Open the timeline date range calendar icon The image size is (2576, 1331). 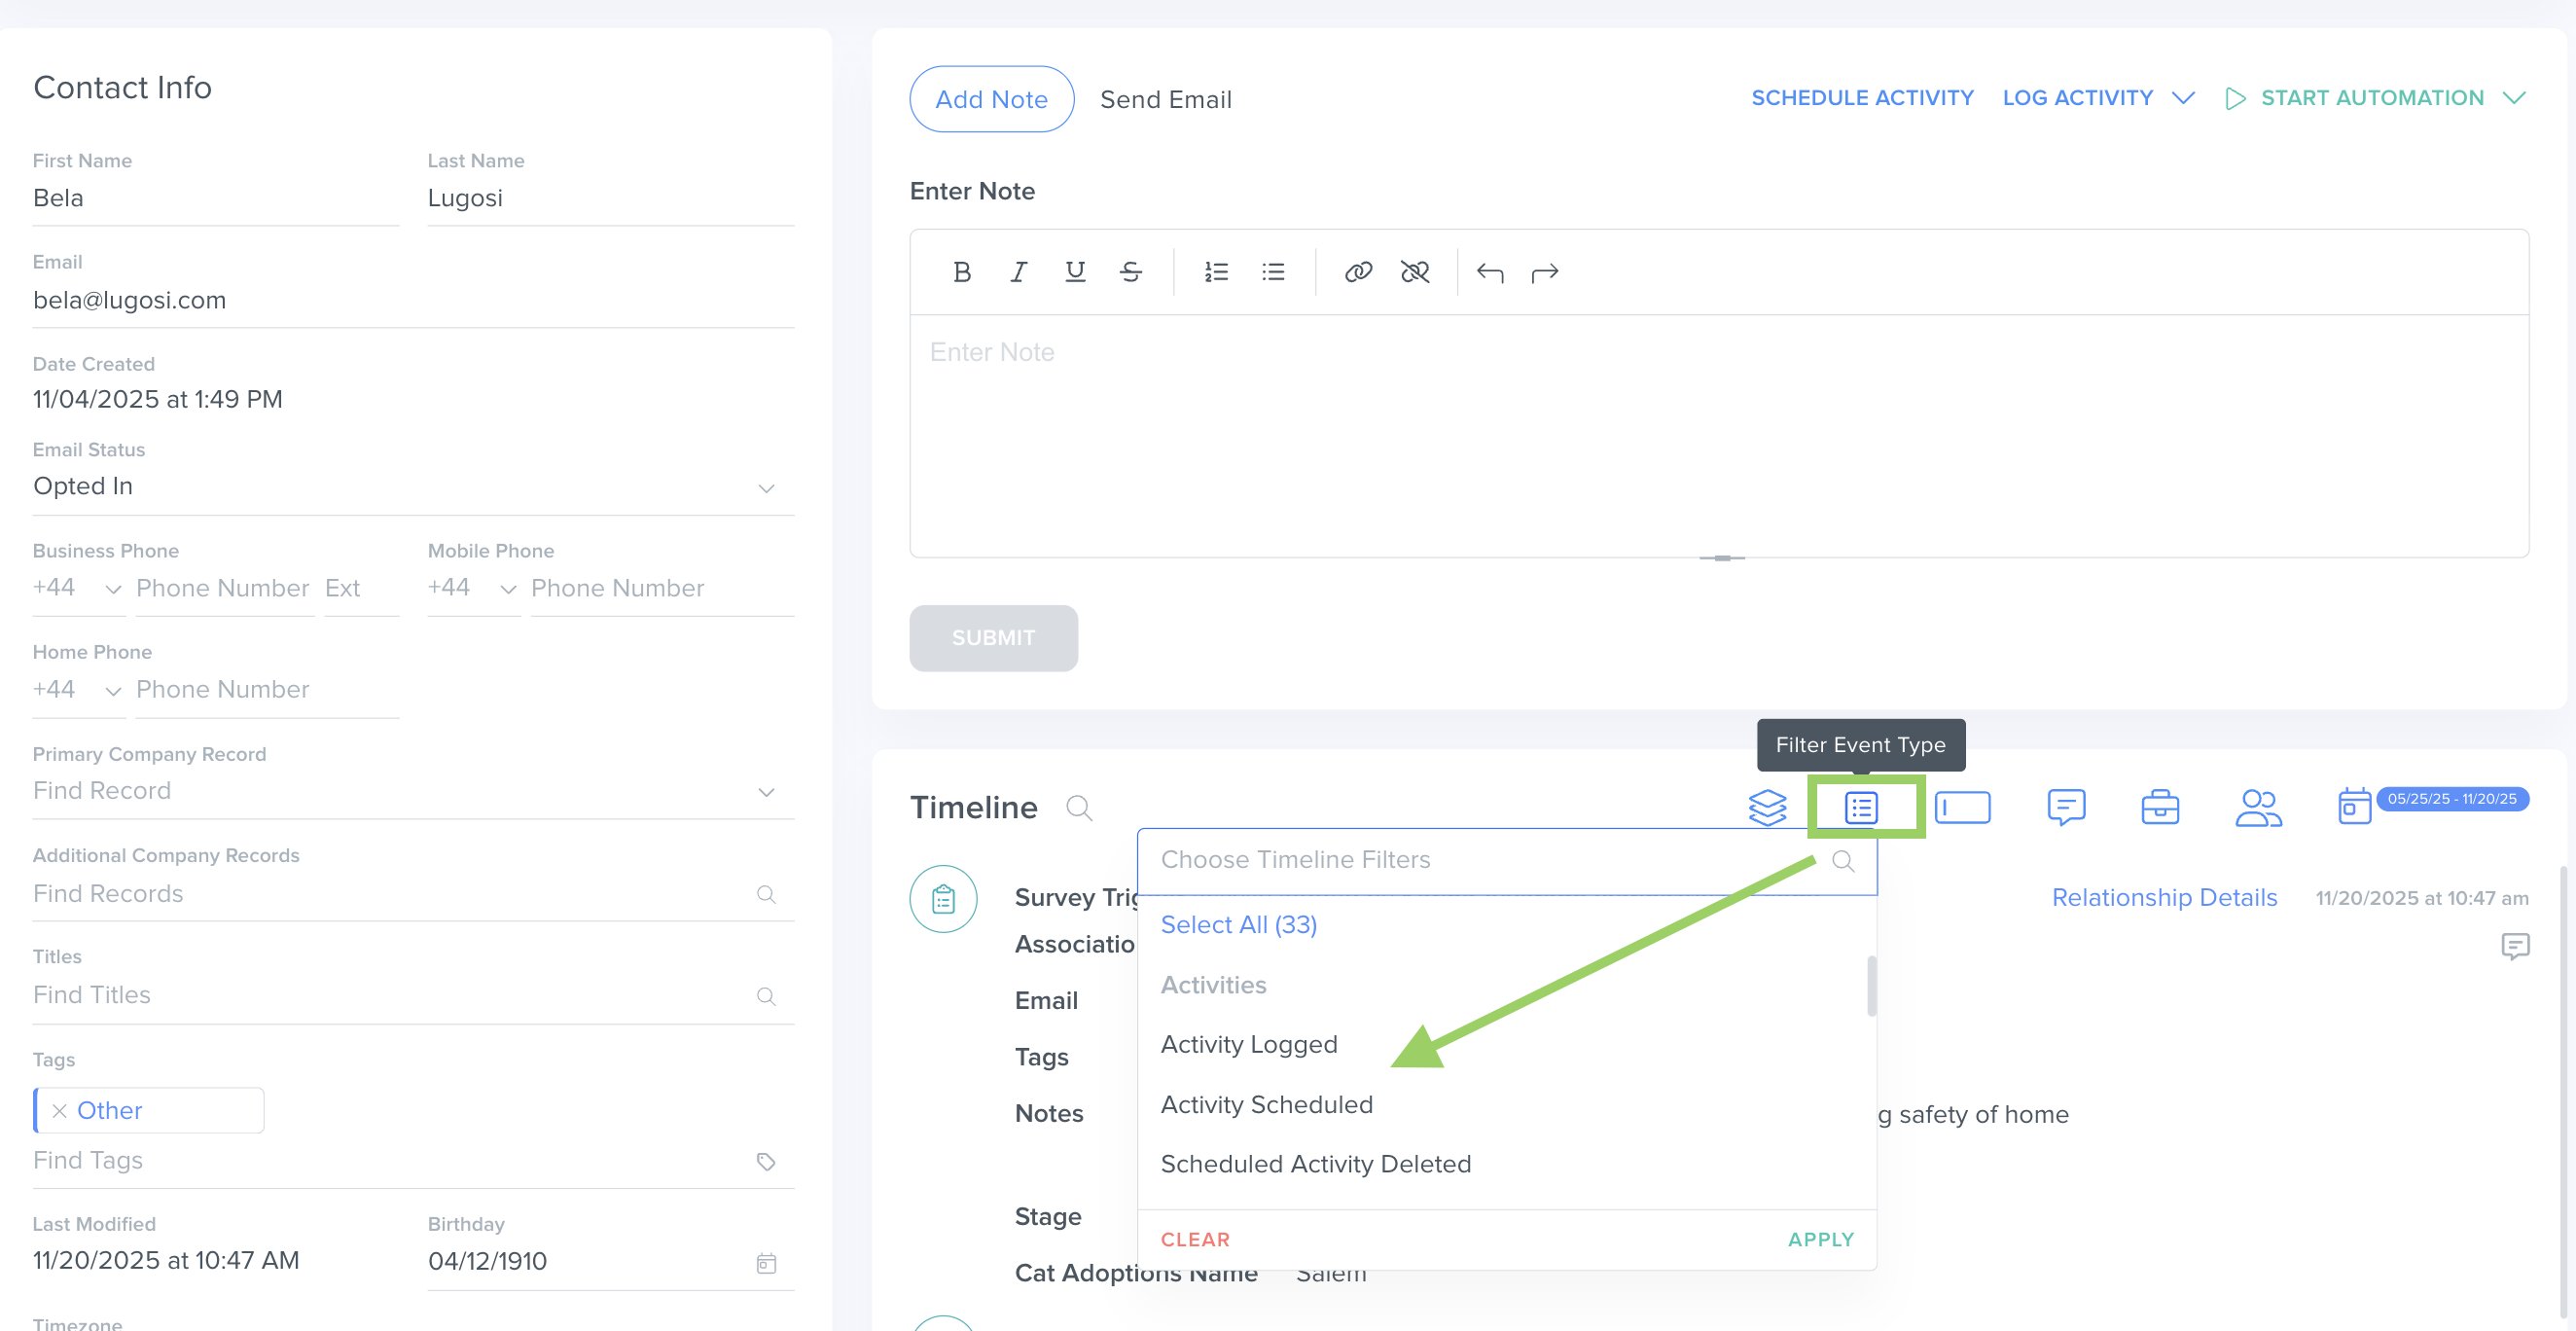pyautogui.click(x=2353, y=806)
